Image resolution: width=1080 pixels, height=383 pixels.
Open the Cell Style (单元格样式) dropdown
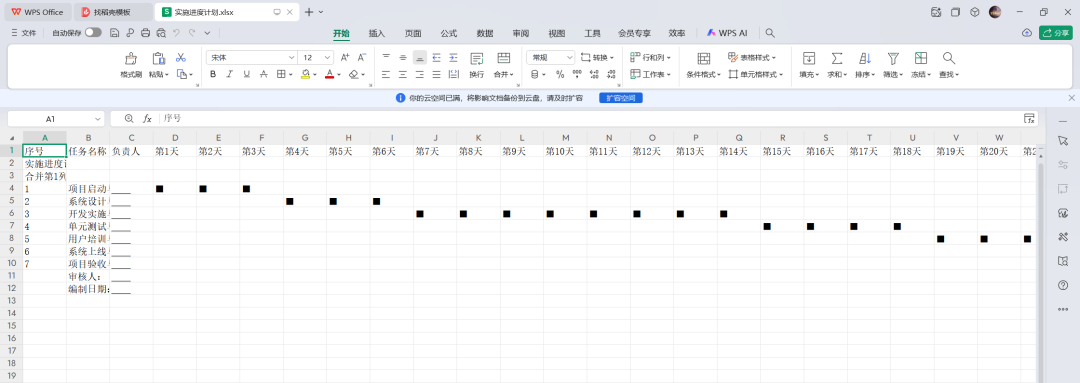tap(756, 74)
